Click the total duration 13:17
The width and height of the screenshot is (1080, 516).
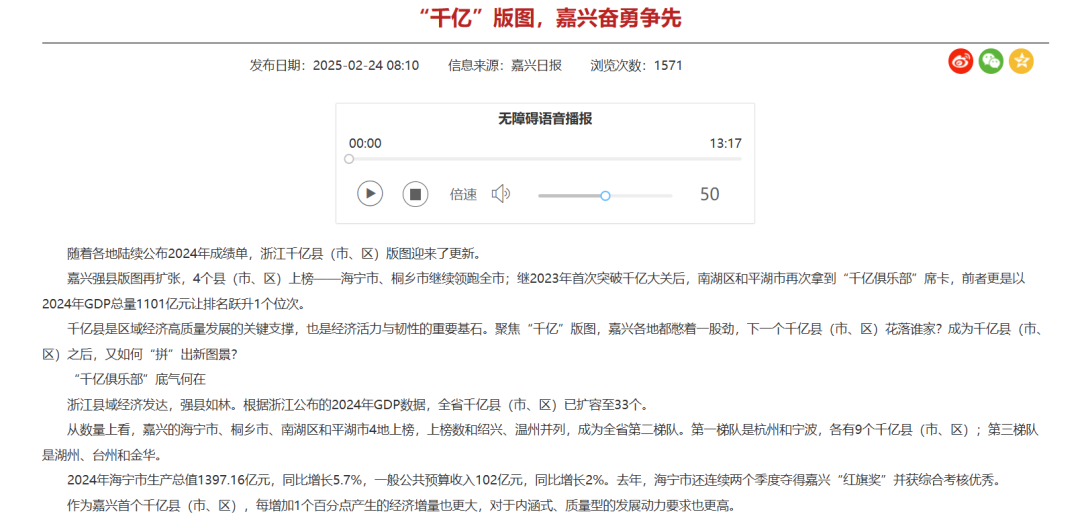[x=726, y=144]
